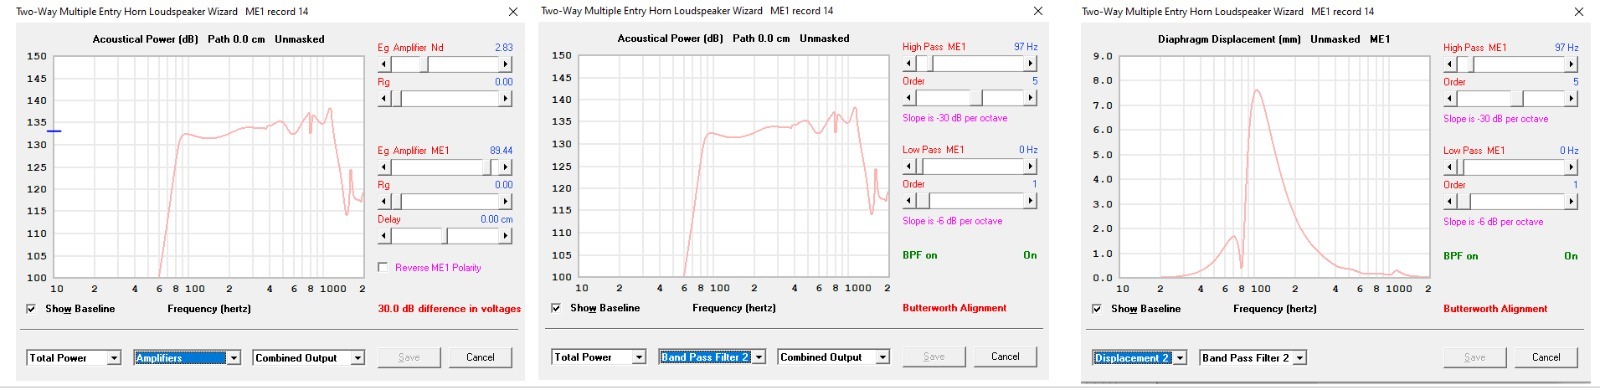Close the Amplifiers wizard window

tap(513, 12)
